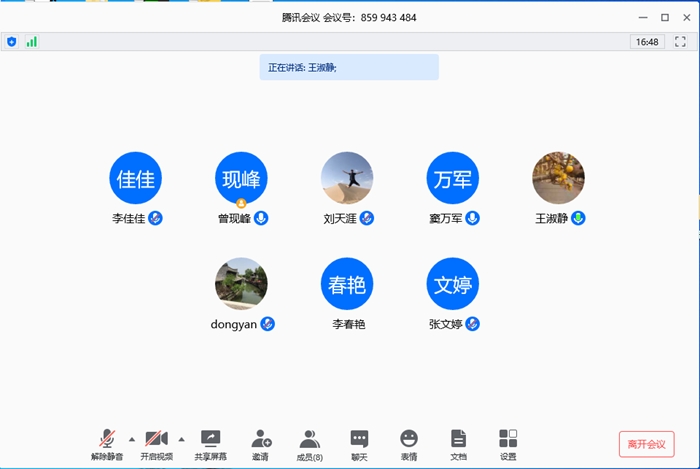Select the 文婷 avatar of 张文婷
This screenshot has height=469, width=700.
(x=453, y=284)
